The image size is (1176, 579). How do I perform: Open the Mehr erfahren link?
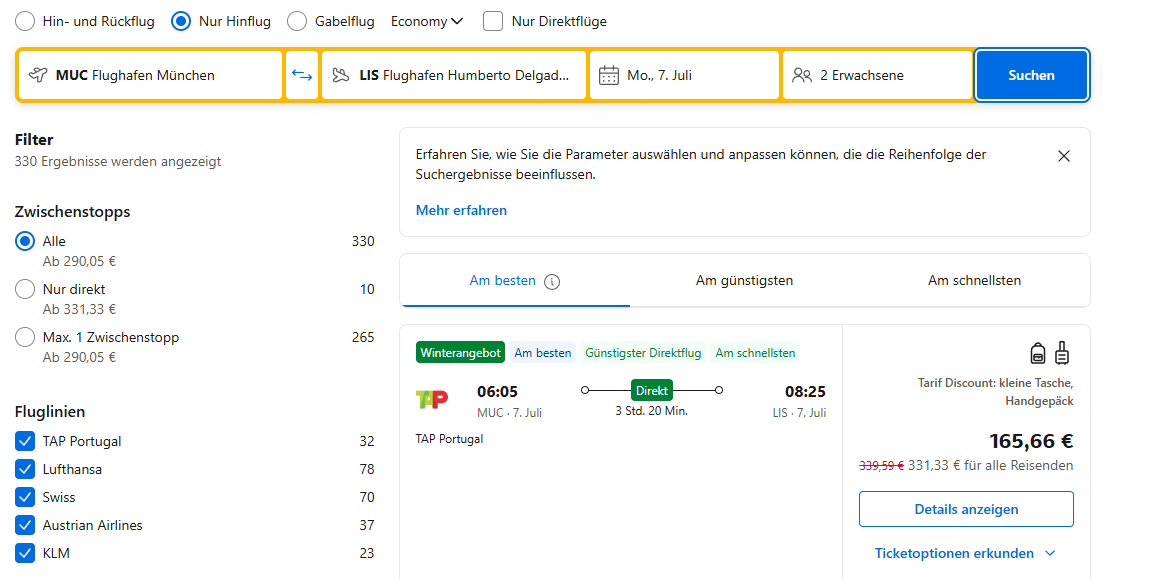coord(461,210)
